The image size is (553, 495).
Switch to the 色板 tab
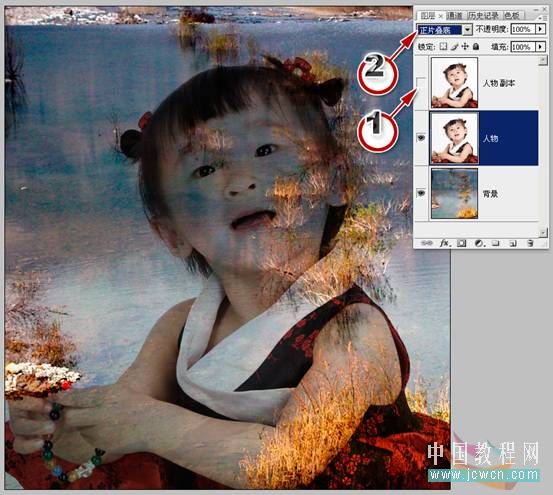tap(512, 16)
